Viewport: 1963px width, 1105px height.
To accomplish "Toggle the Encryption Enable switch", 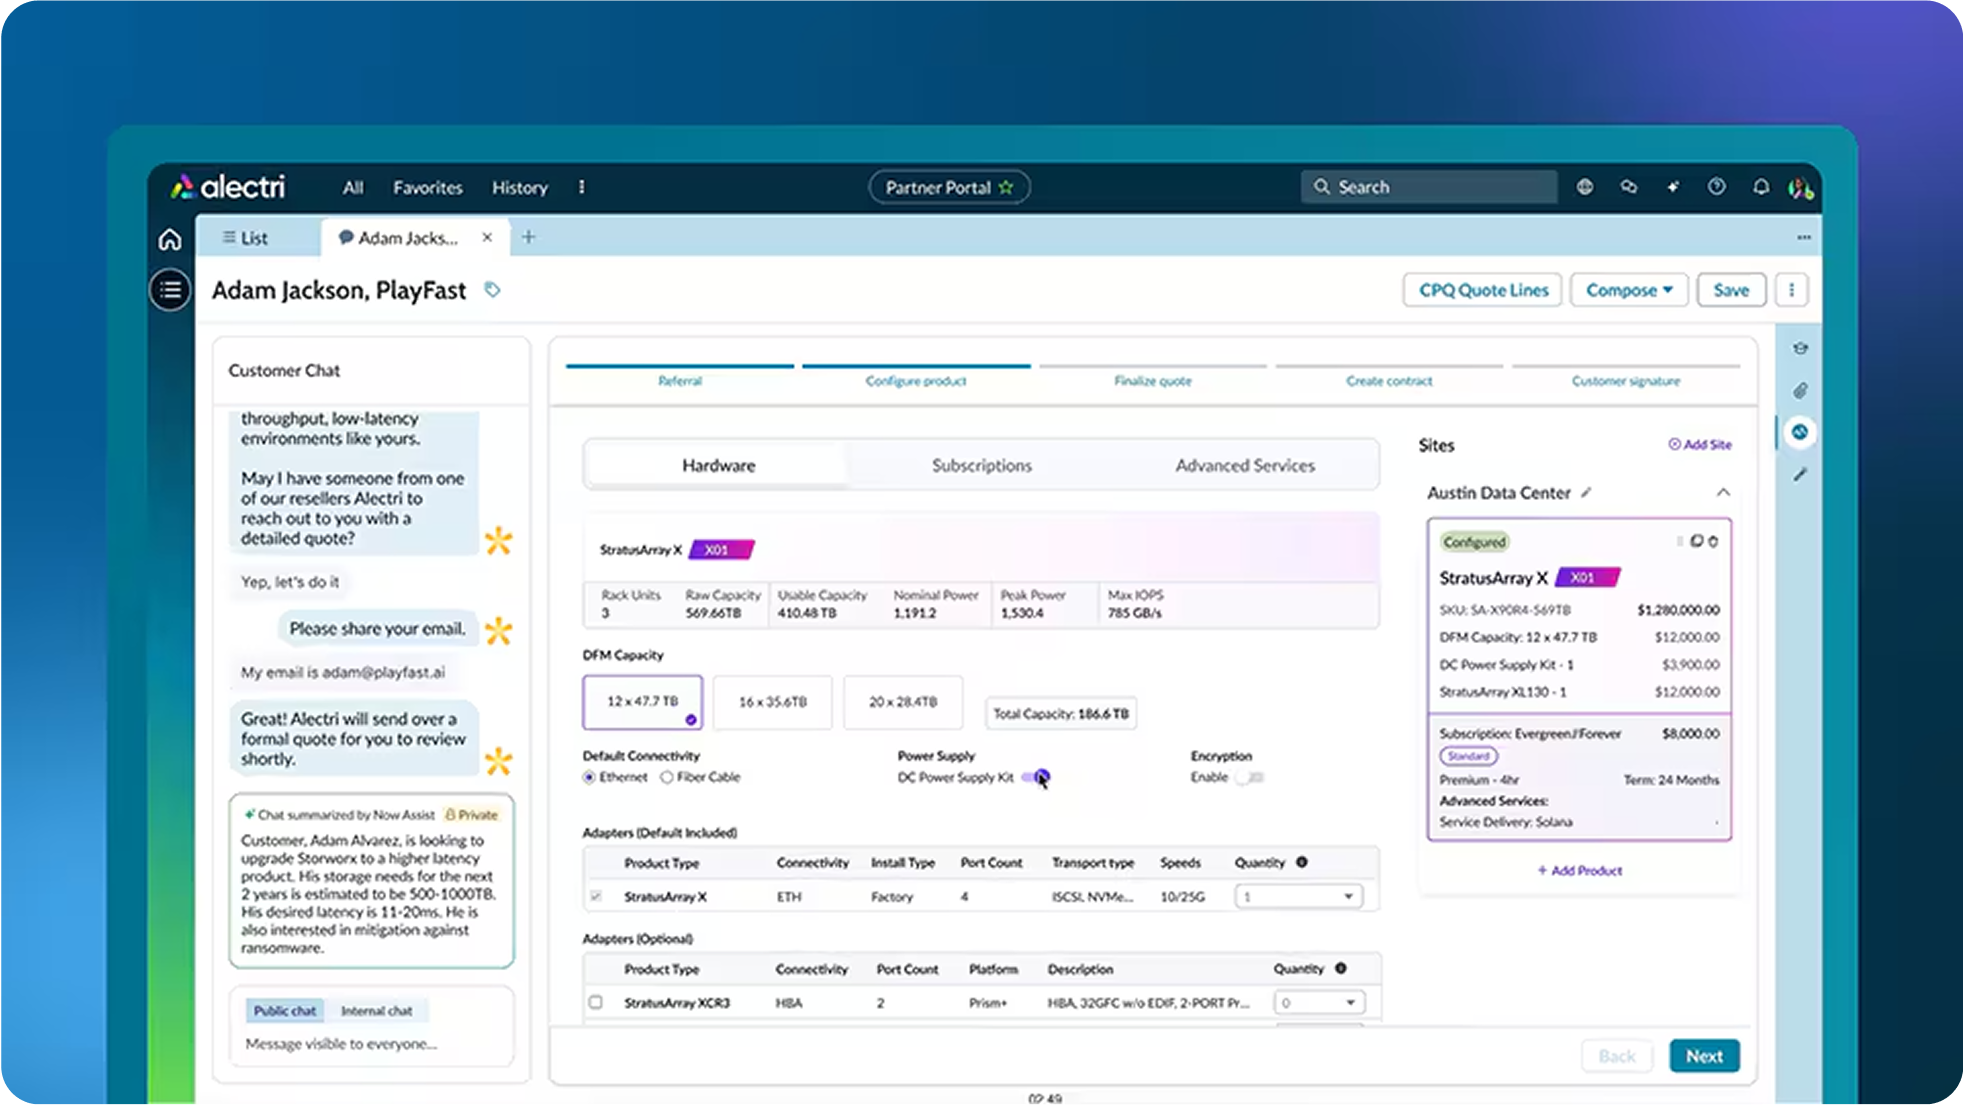I will pos(1250,777).
